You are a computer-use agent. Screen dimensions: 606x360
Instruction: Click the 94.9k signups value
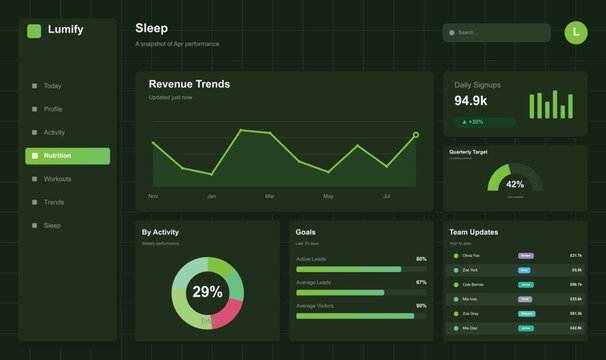click(470, 101)
